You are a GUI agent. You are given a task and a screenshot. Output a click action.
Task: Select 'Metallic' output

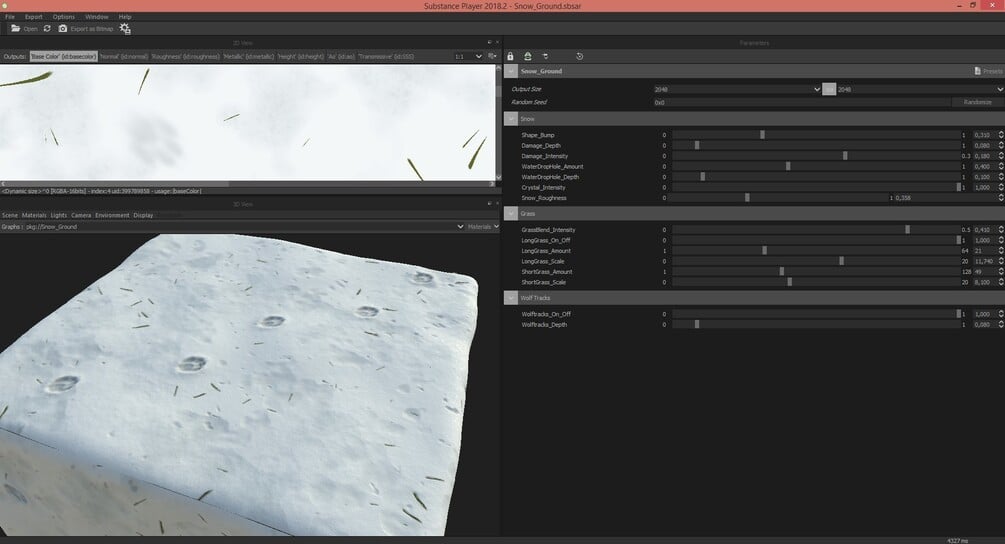coord(249,56)
